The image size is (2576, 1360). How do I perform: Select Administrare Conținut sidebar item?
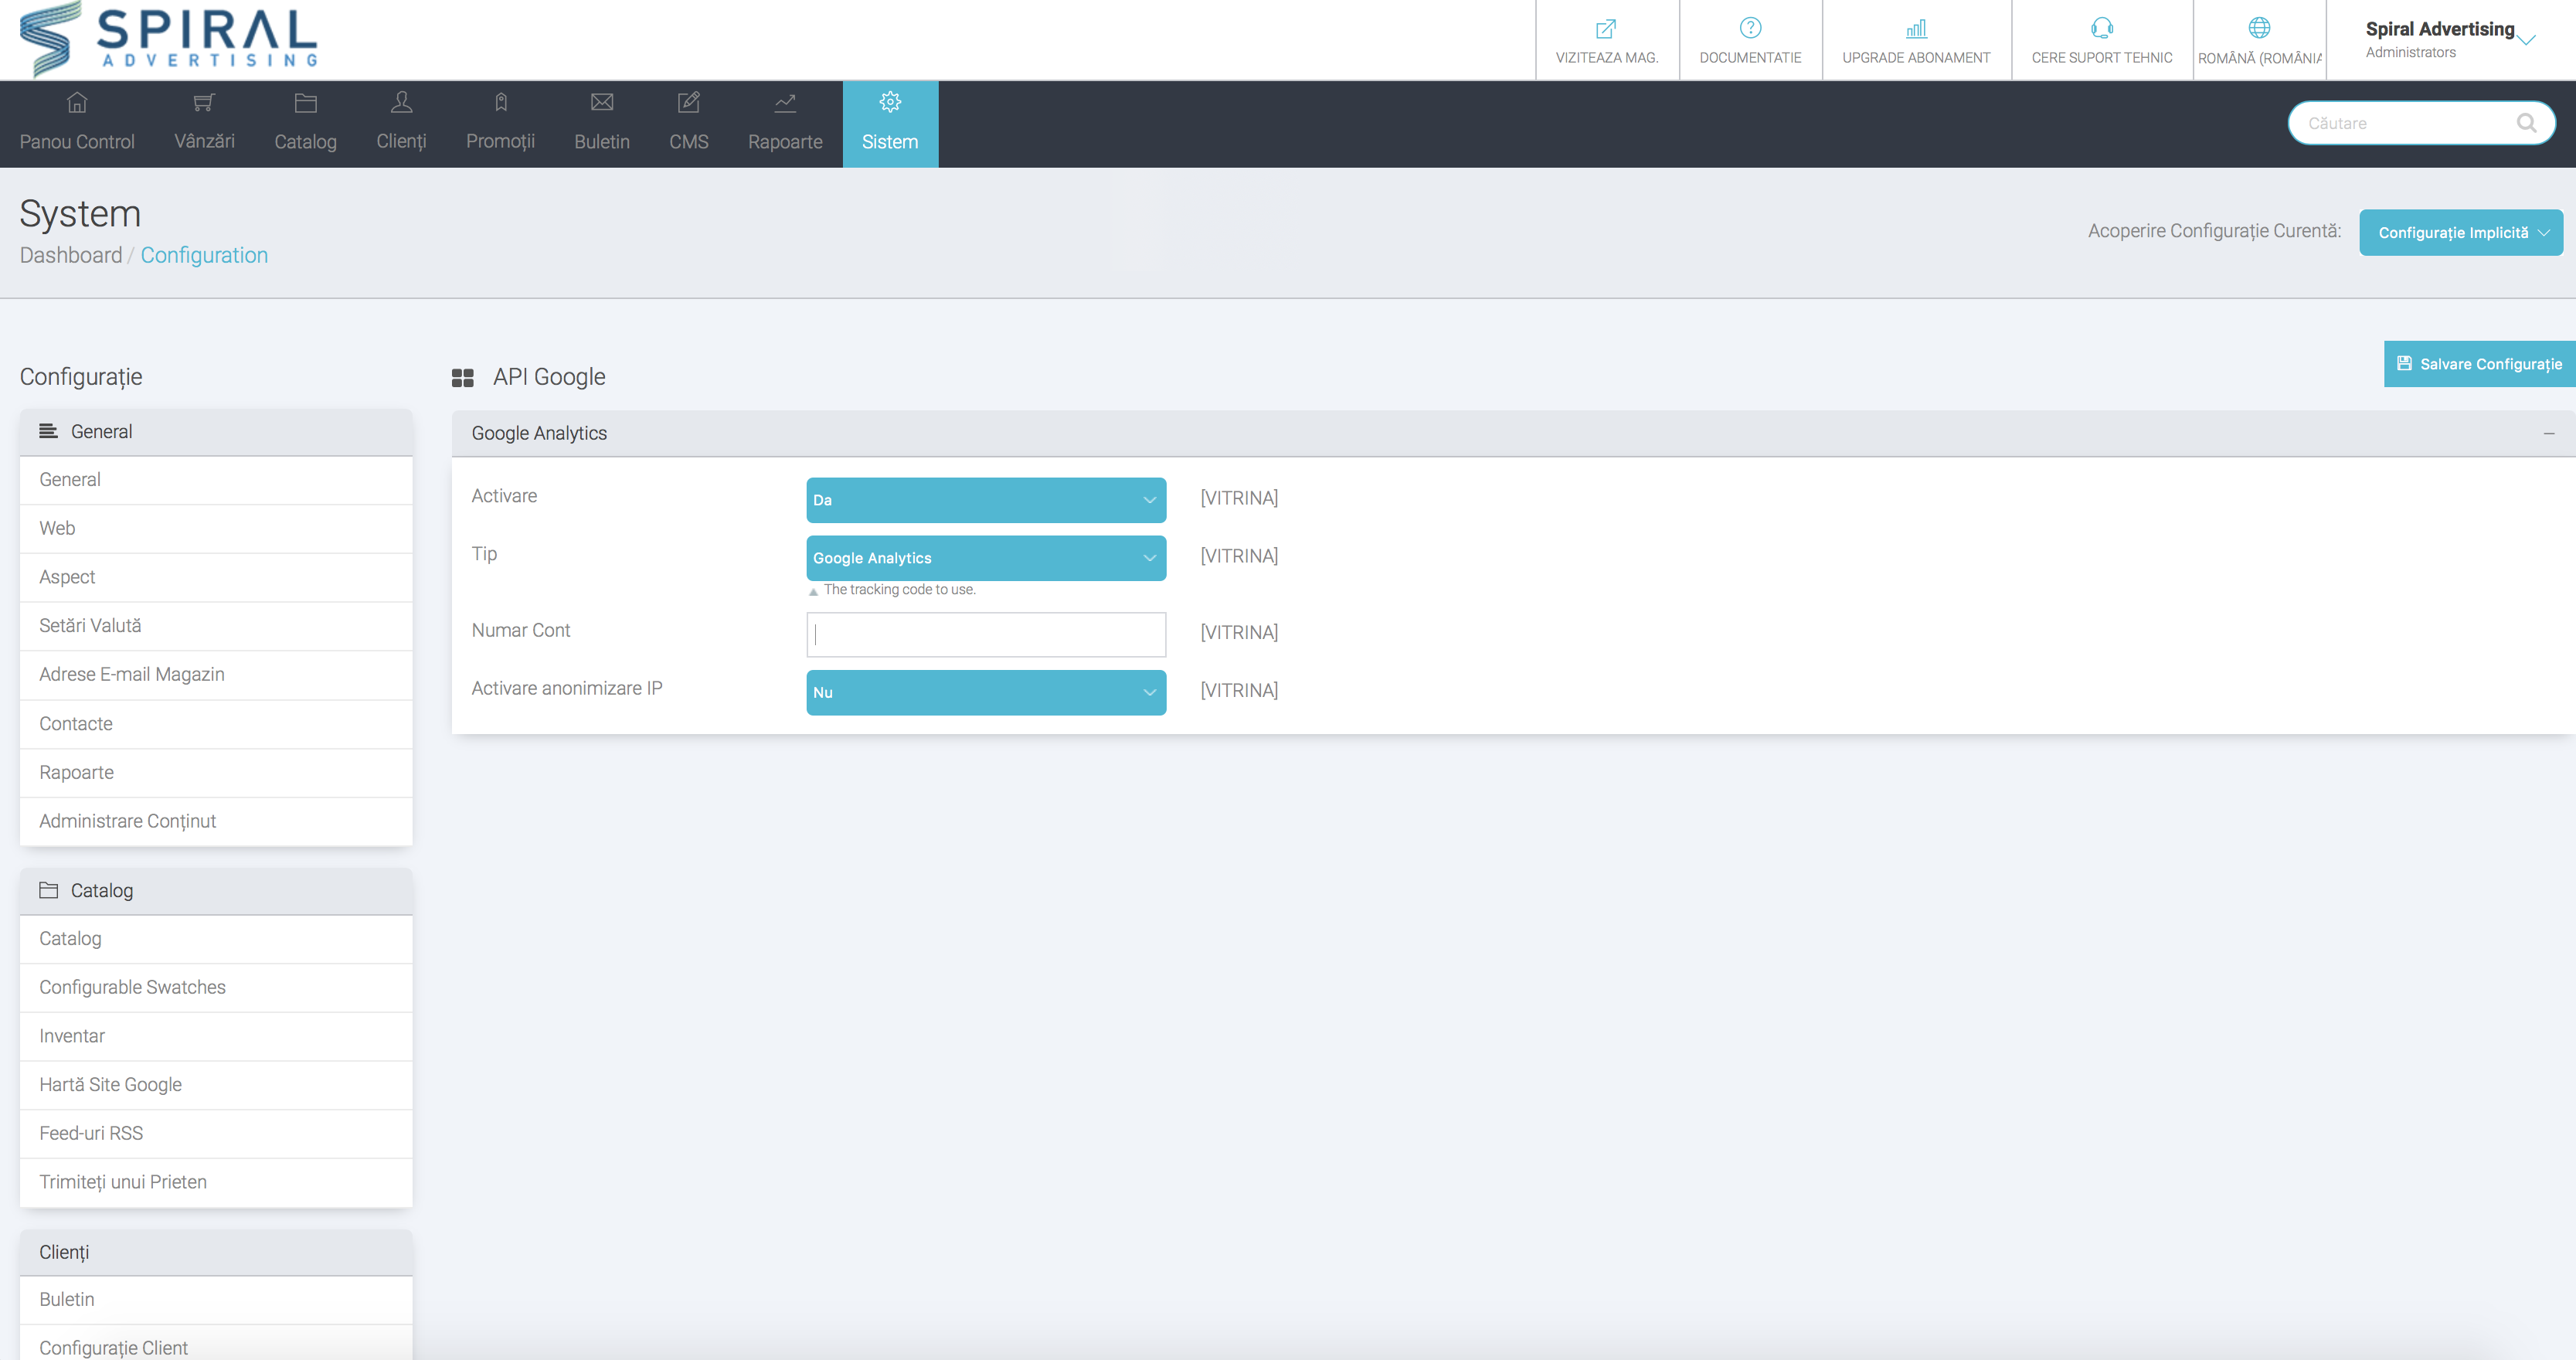click(x=216, y=821)
